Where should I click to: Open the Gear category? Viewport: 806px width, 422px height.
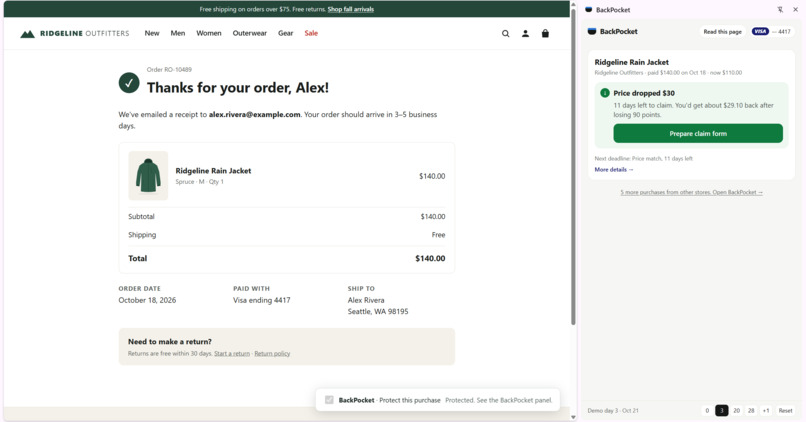point(285,33)
